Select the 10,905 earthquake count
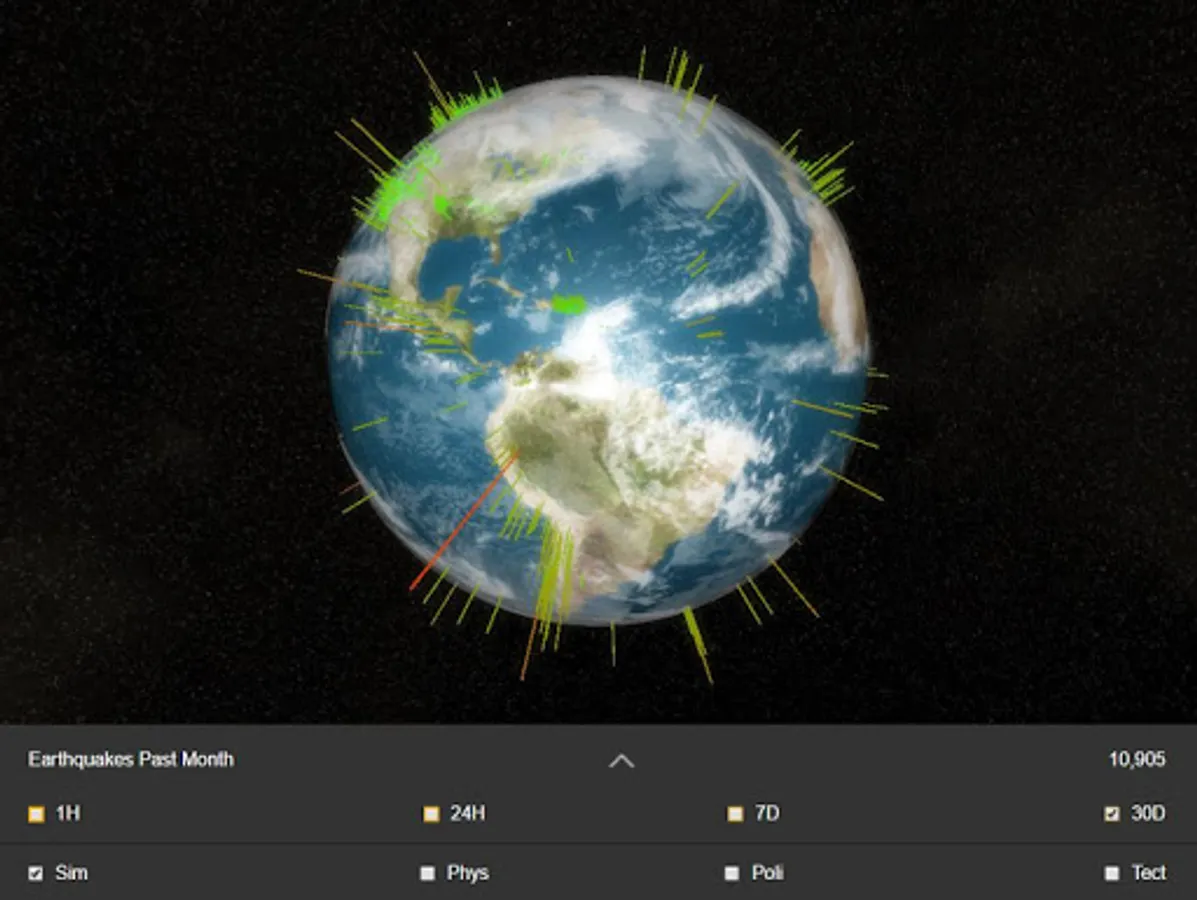The width and height of the screenshot is (1197, 900). click(x=1137, y=760)
